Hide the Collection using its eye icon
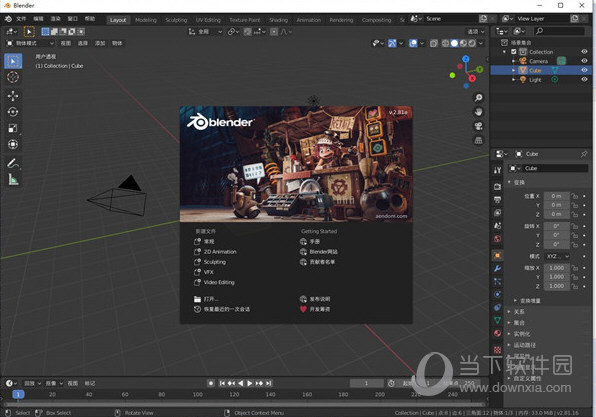Image resolution: width=596 pixels, height=417 pixels. pyautogui.click(x=584, y=51)
